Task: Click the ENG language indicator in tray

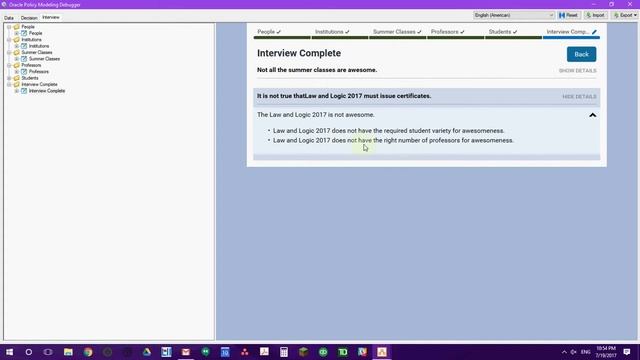Action: coord(585,352)
